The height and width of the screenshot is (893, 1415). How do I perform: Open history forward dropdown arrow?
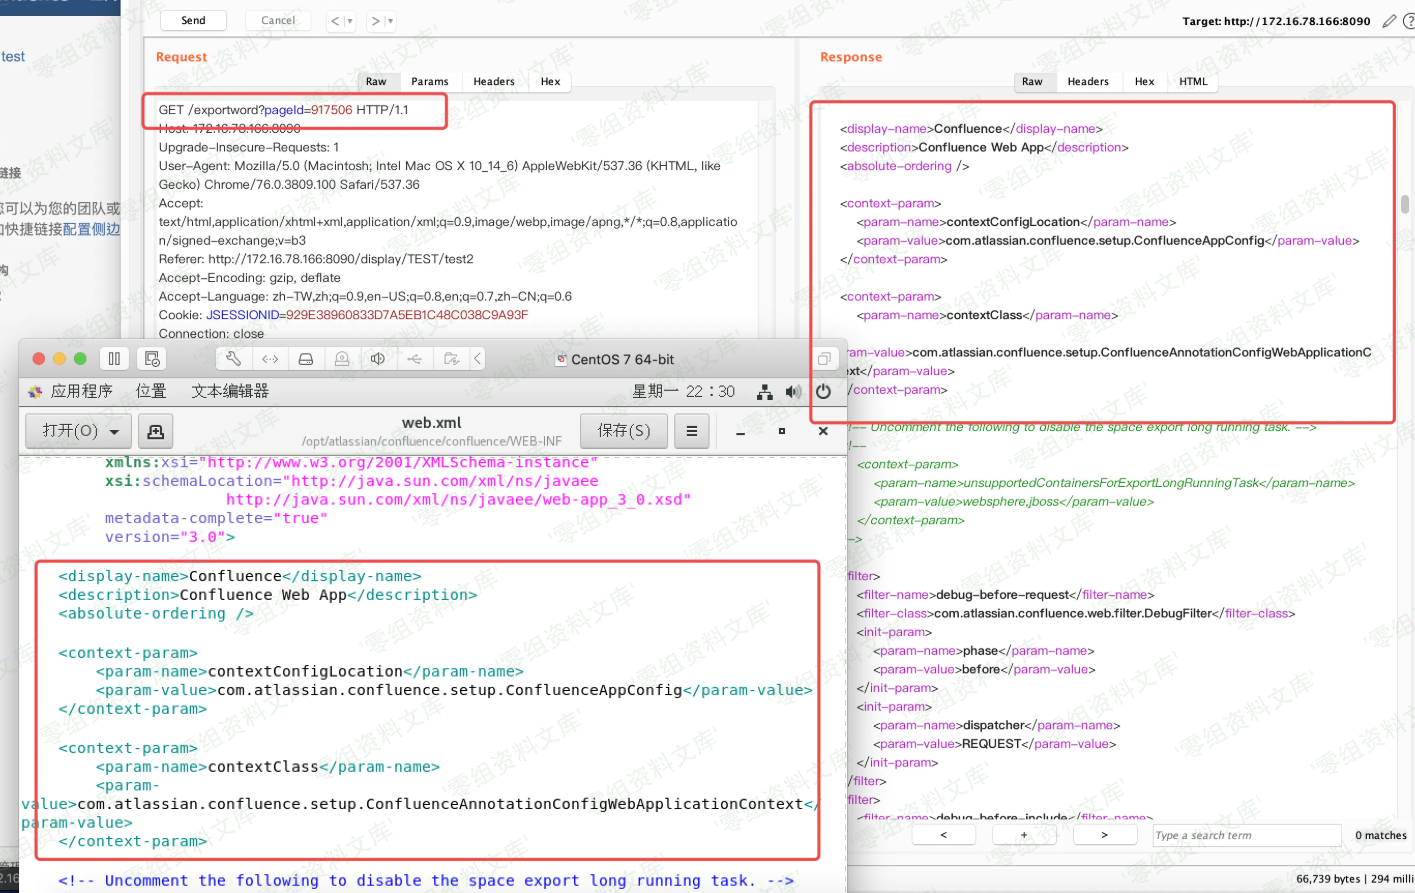(390, 21)
